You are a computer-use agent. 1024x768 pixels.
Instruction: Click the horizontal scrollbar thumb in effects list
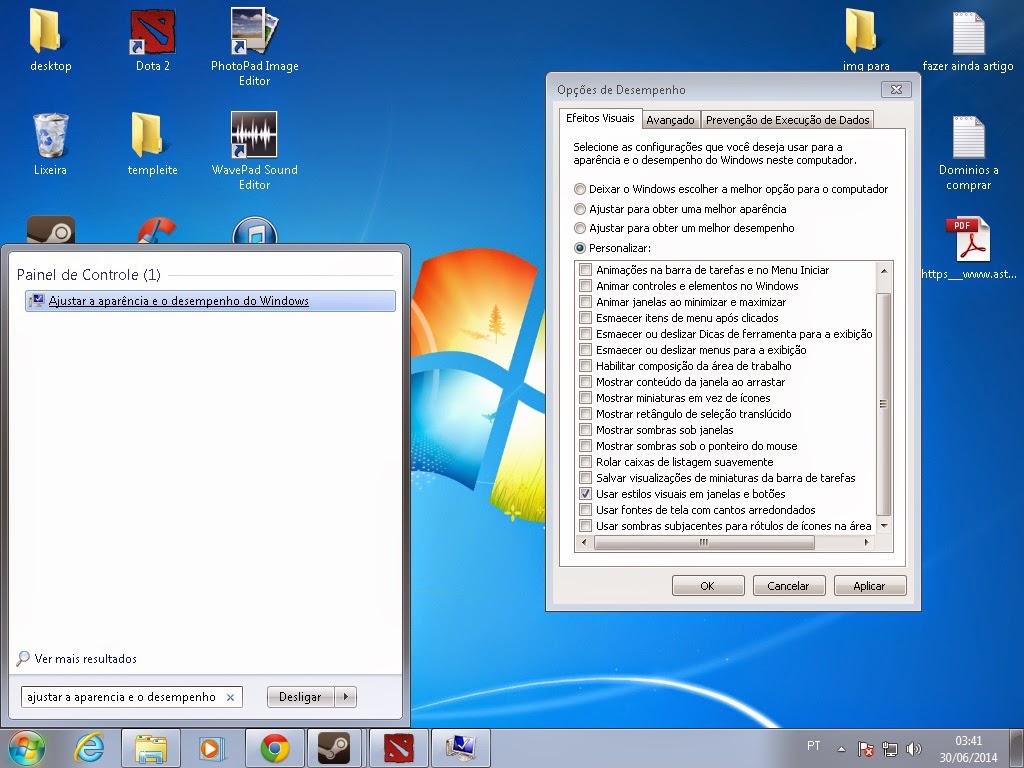[704, 542]
